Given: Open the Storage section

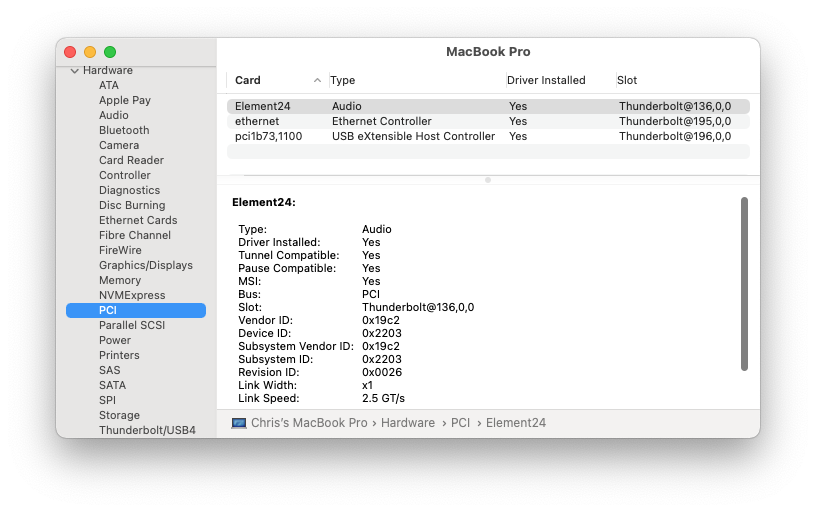Looking at the screenshot, I should pyautogui.click(x=119, y=416).
